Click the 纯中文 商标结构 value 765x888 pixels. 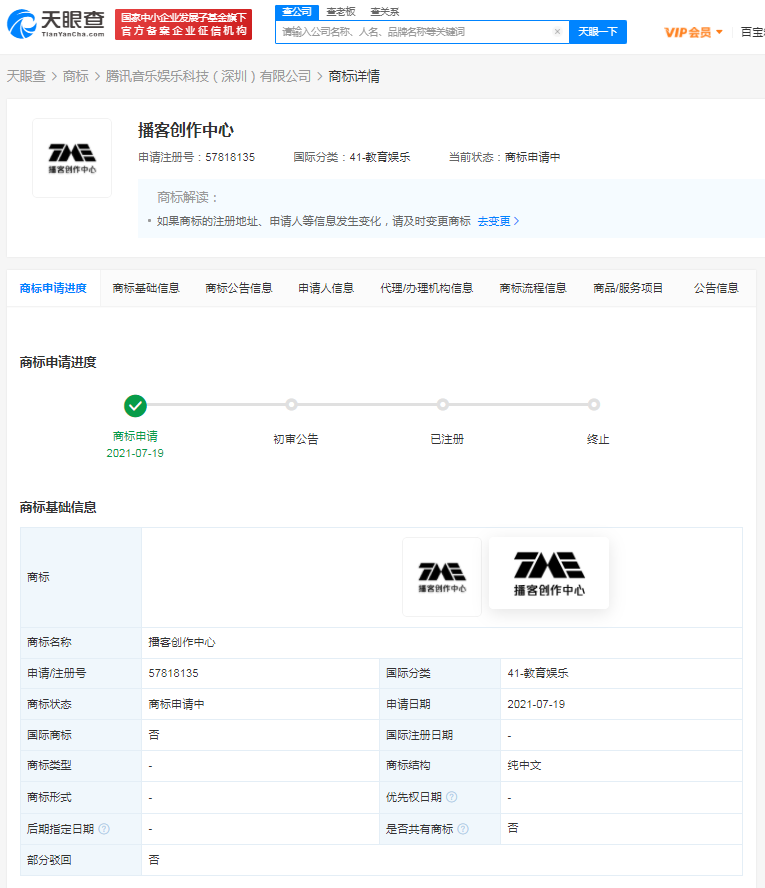[x=524, y=766]
